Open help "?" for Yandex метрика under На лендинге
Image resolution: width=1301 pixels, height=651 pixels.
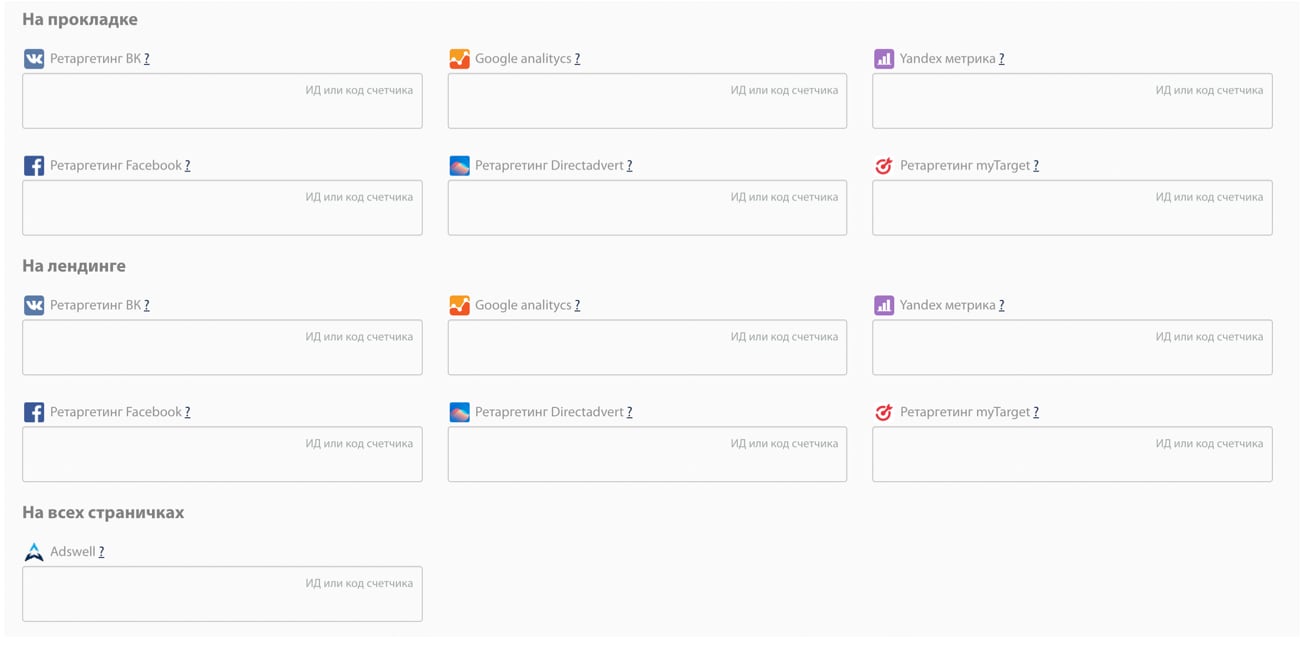(1001, 306)
